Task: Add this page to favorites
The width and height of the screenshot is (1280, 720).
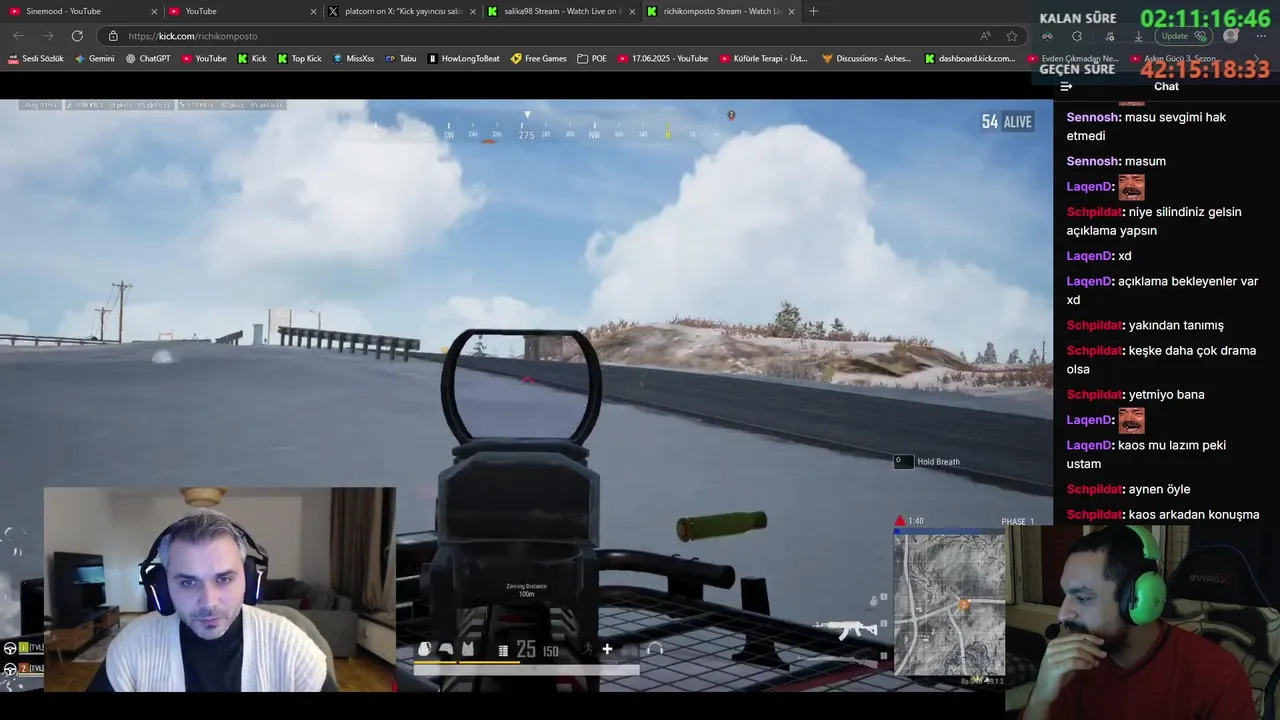Action: (1012, 36)
